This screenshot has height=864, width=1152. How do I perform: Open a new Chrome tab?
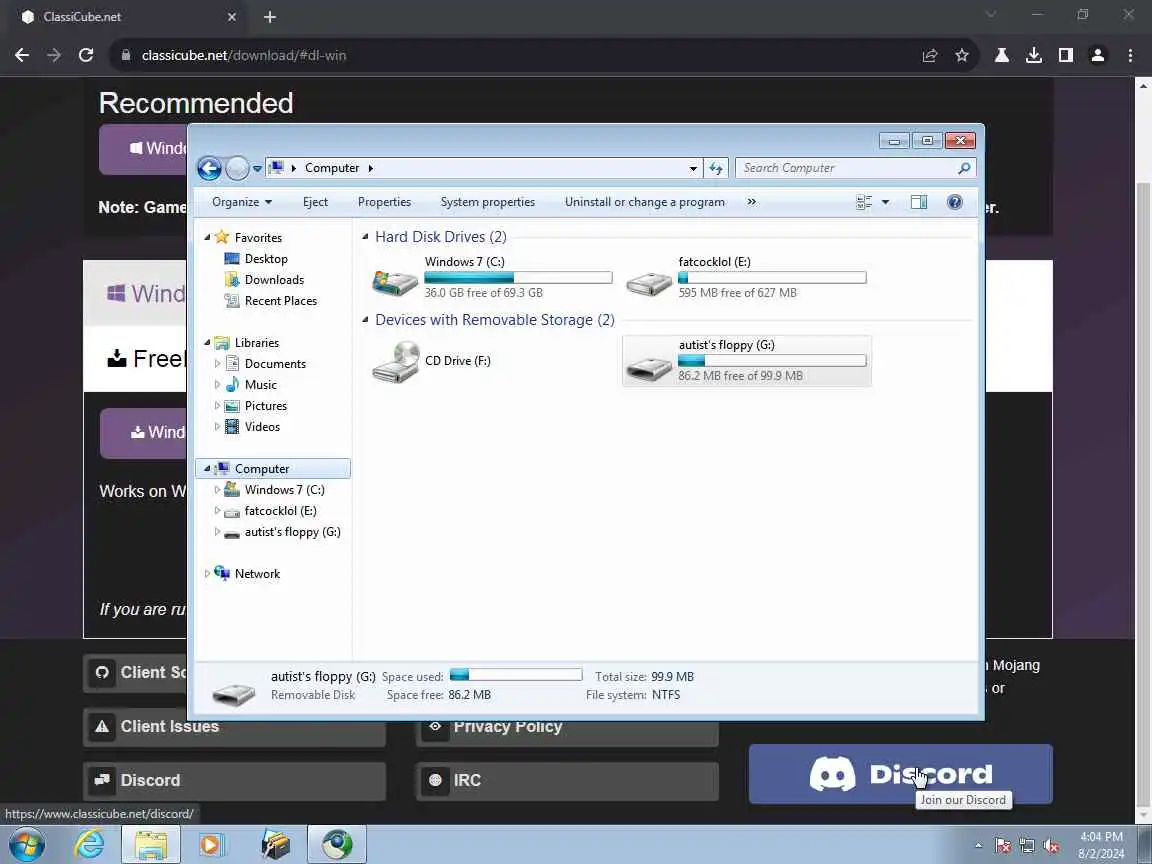pyautogui.click(x=270, y=17)
